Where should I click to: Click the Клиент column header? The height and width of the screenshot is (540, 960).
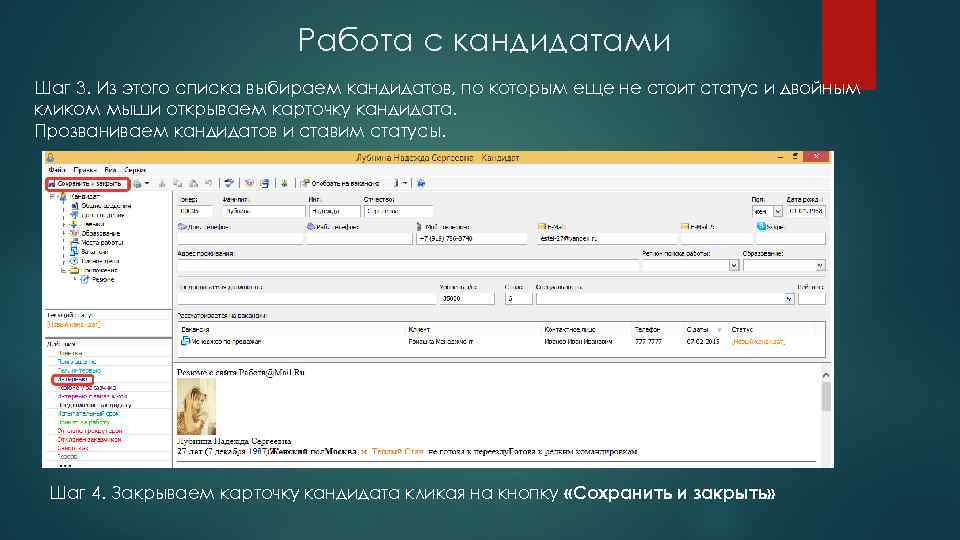click(419, 330)
